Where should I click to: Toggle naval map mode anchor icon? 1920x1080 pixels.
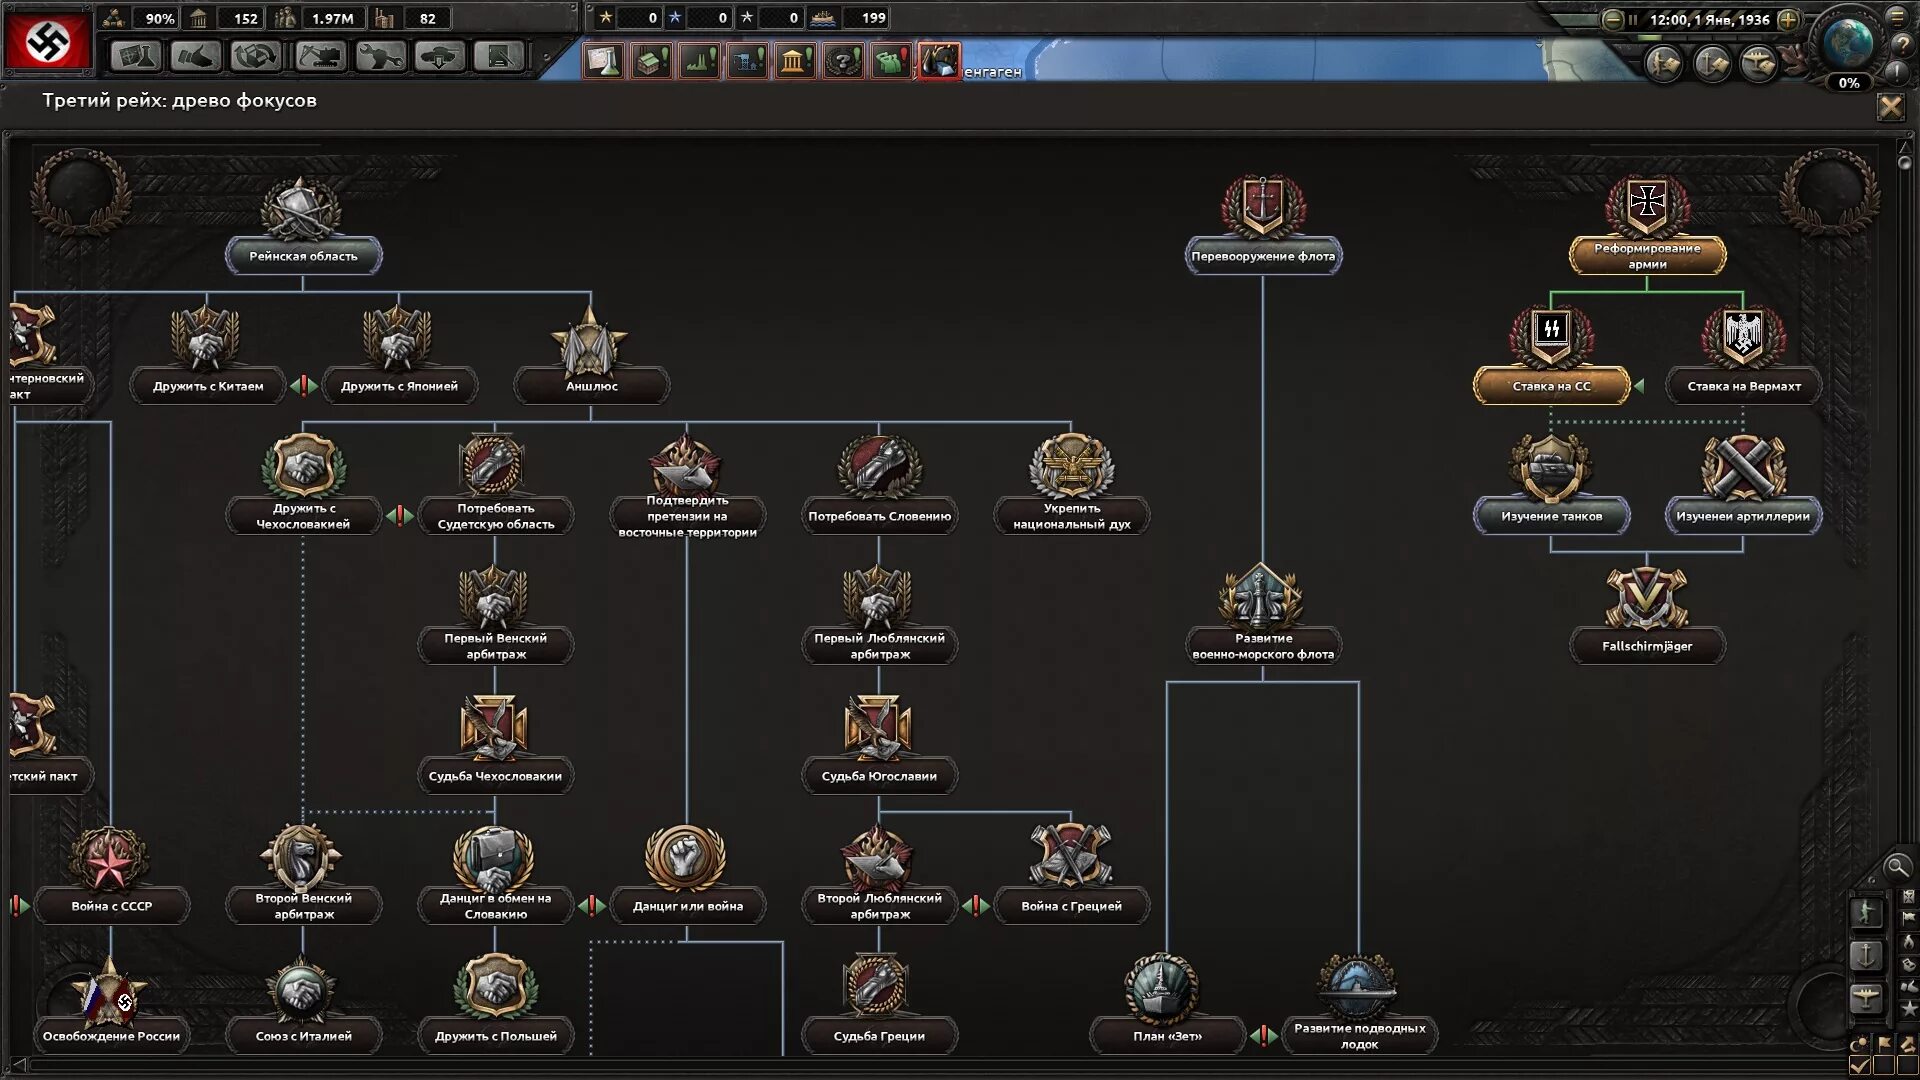tap(1866, 955)
